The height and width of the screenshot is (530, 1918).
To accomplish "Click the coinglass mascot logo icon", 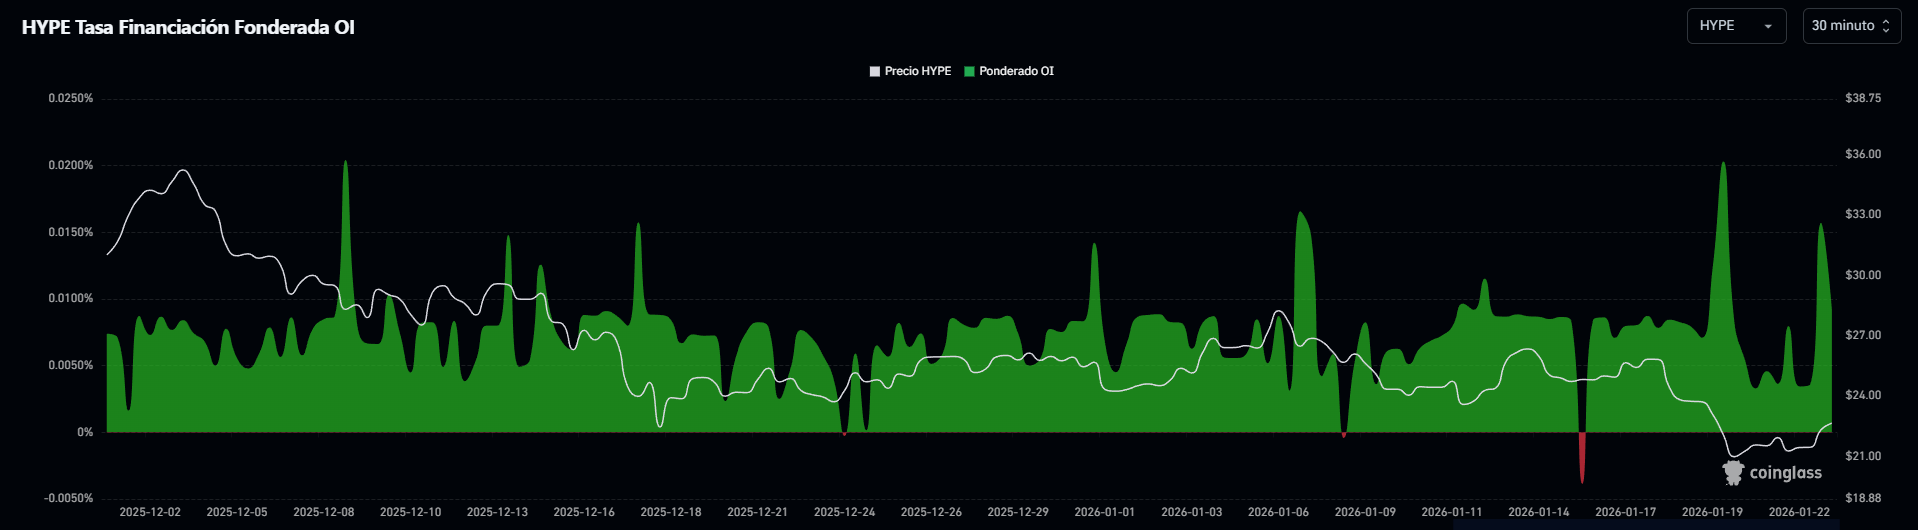I will 1732,473.
